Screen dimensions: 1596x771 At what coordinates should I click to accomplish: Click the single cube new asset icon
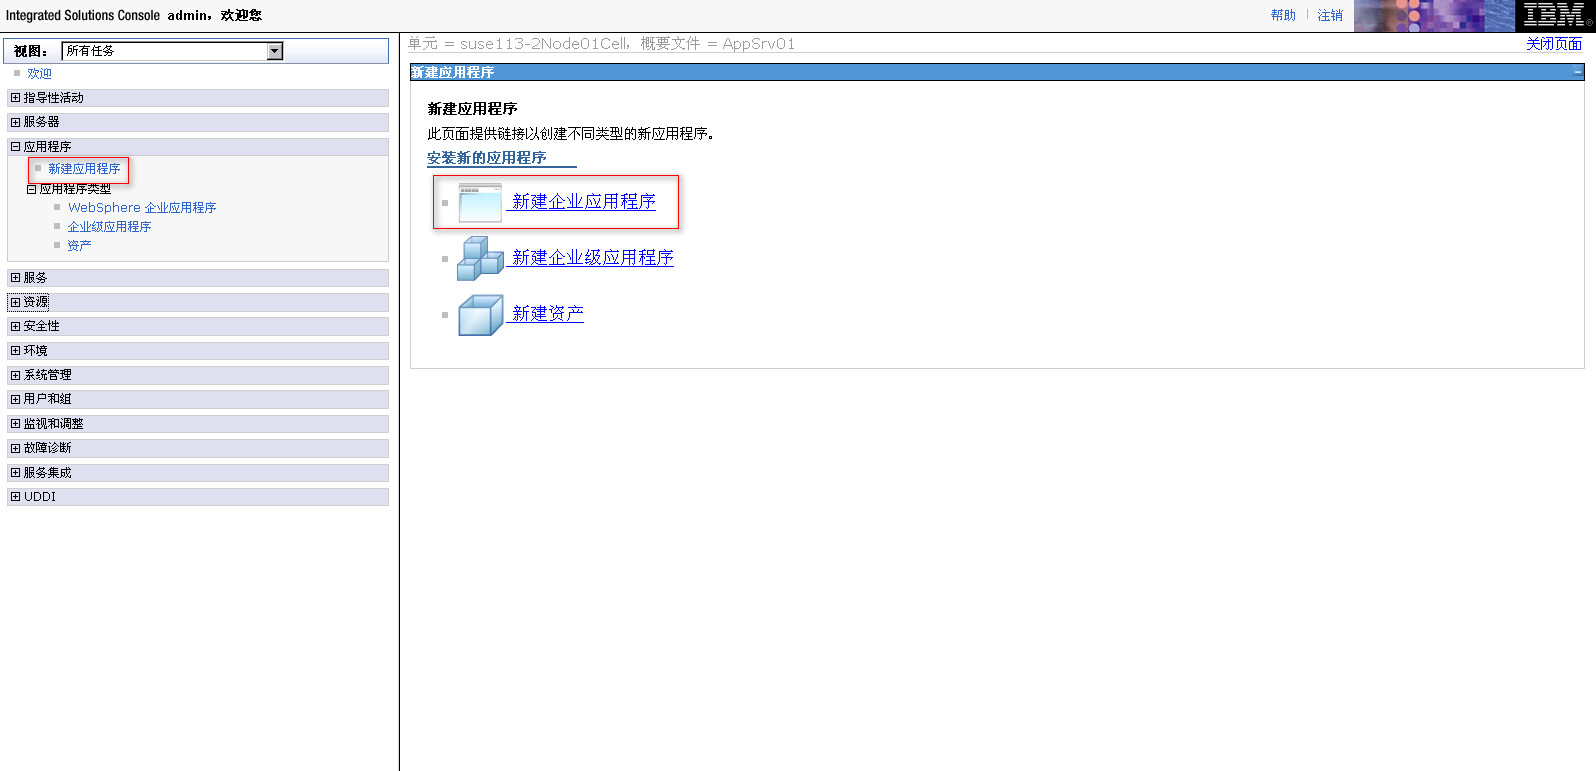(480, 315)
